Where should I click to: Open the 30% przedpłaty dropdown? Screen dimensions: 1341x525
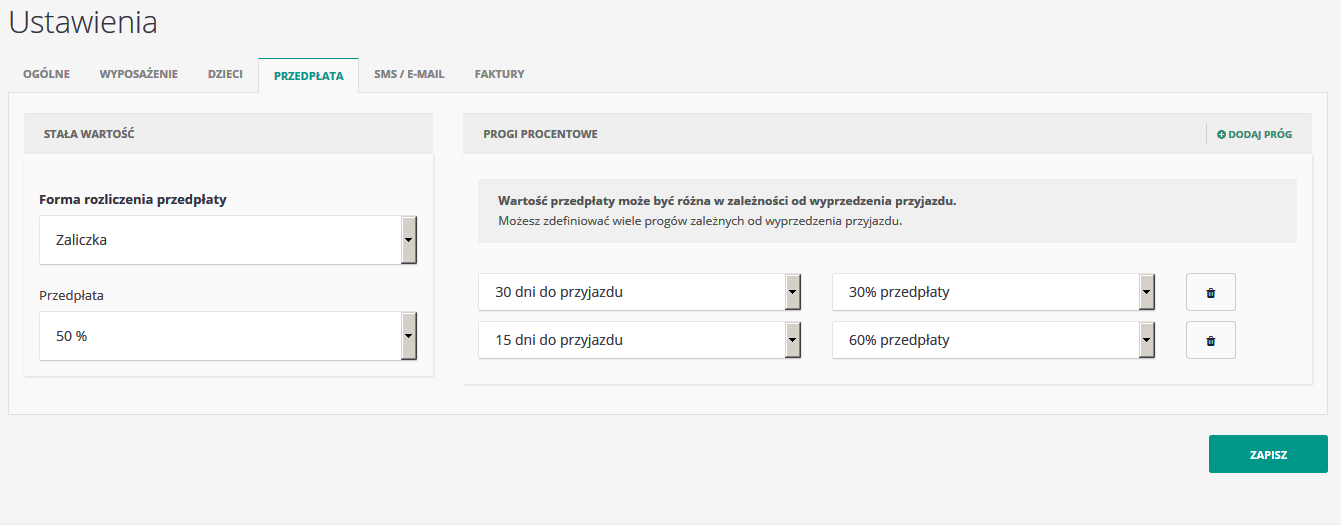[994, 293]
